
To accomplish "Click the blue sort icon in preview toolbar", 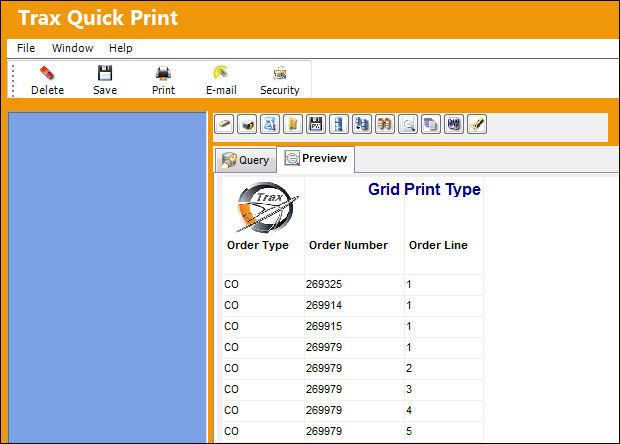I will 270,125.
